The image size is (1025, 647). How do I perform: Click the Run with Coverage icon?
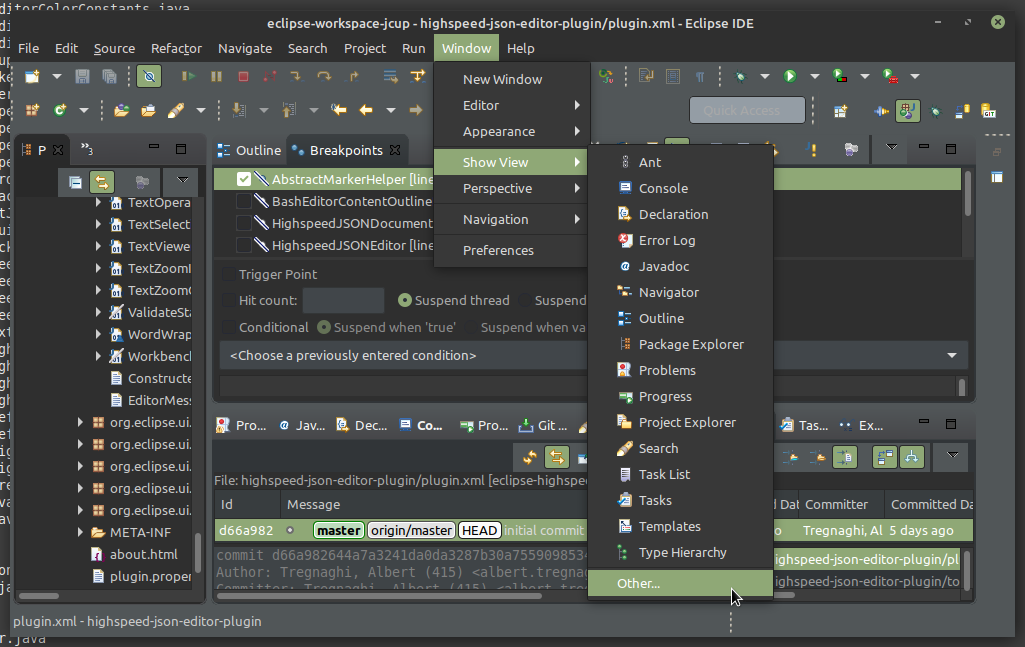pos(840,76)
